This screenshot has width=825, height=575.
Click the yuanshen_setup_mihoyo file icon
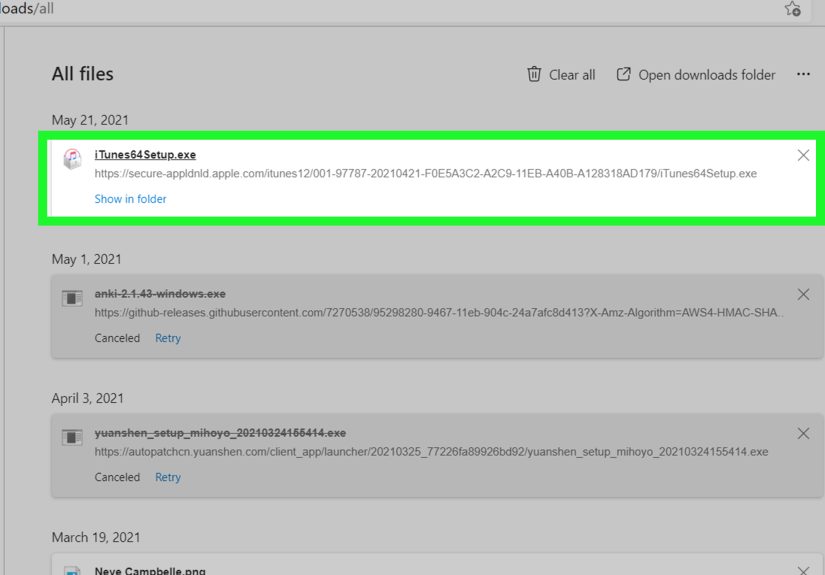72,437
